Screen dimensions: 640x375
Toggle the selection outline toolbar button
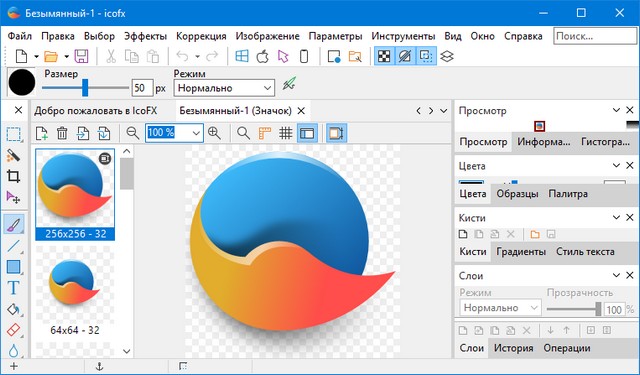tap(426, 56)
